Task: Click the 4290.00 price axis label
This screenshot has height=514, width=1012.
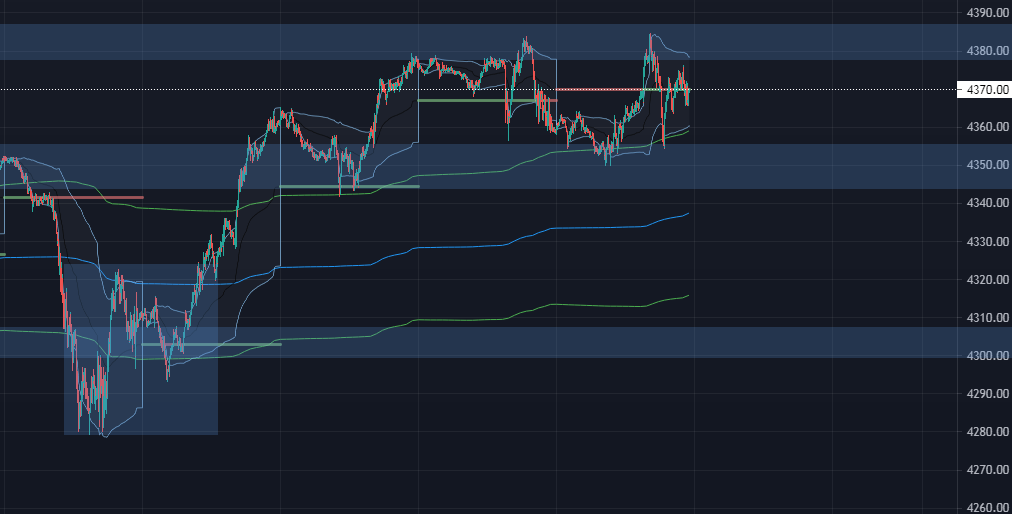Action: [x=988, y=393]
